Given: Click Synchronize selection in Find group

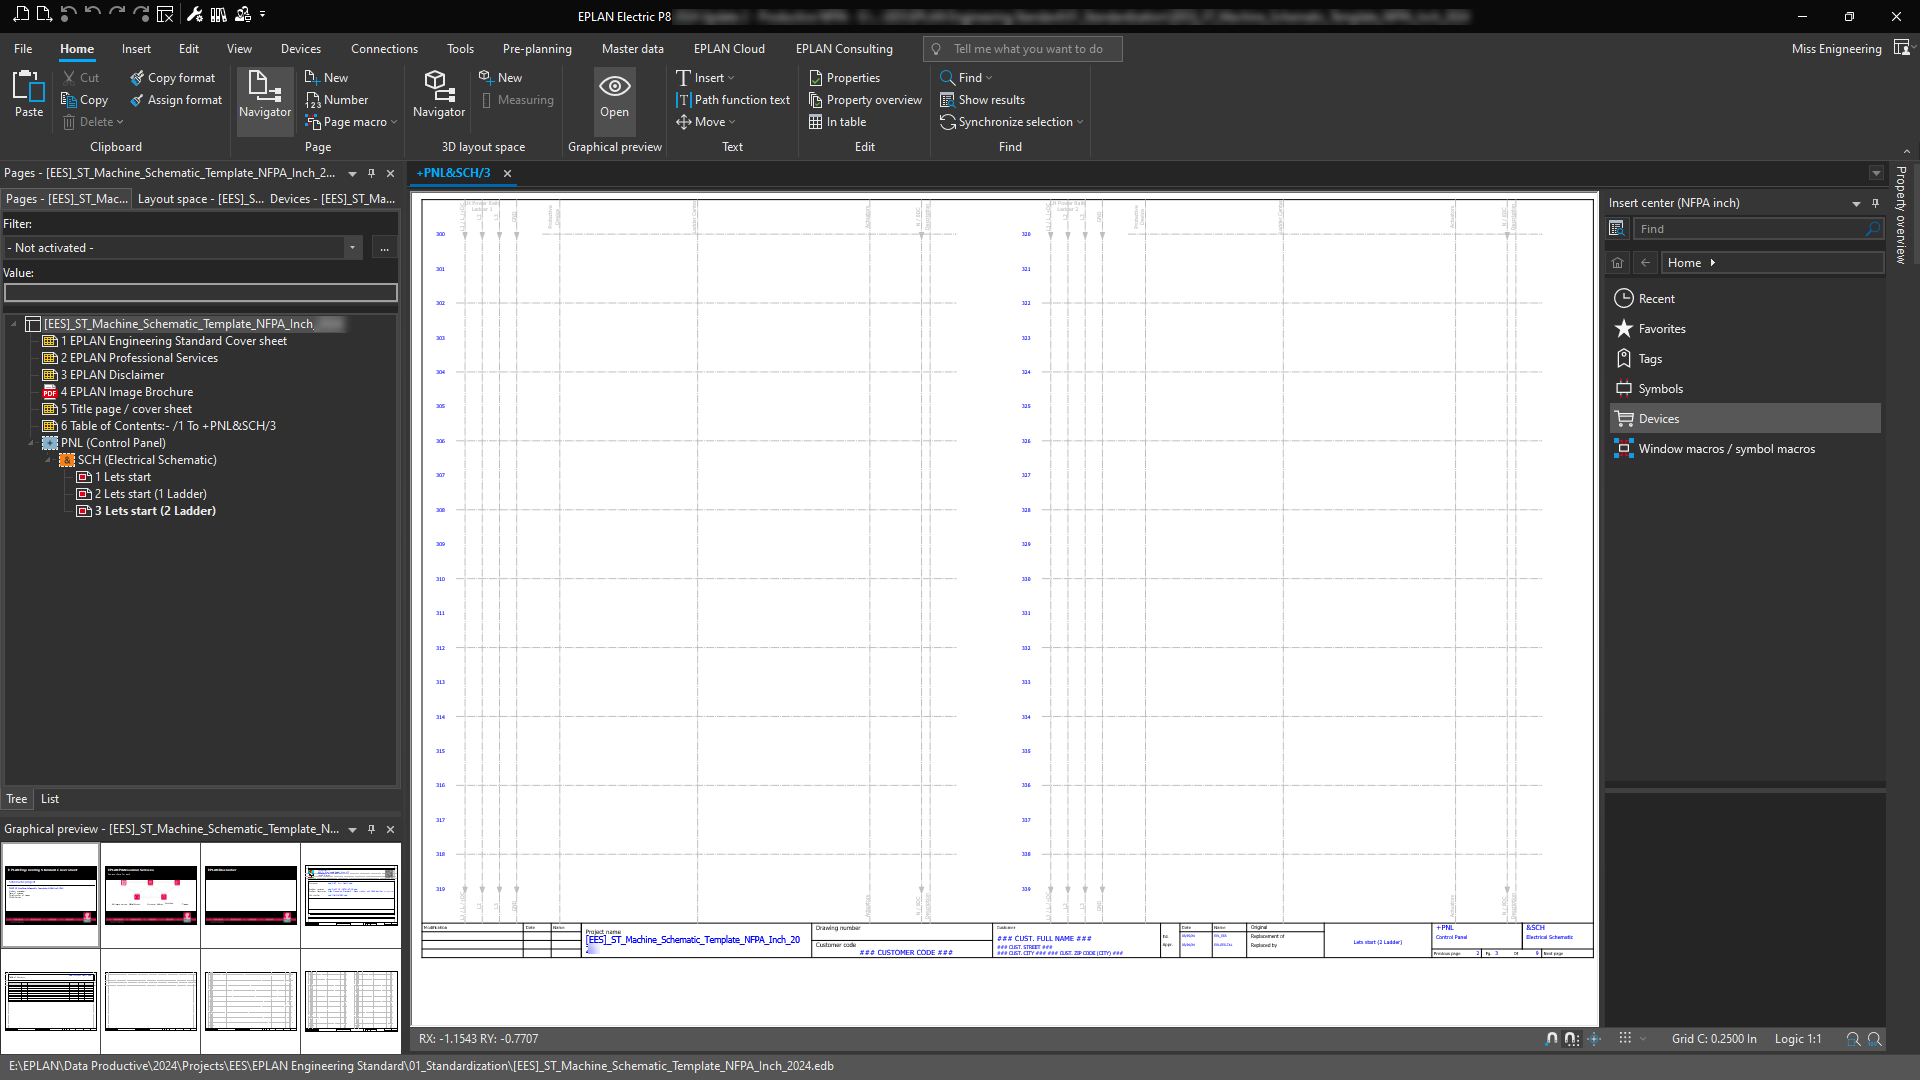Looking at the screenshot, I should 1014,122.
